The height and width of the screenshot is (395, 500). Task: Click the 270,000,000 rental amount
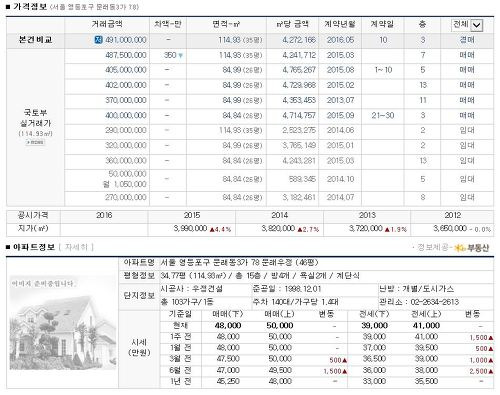tap(126, 198)
